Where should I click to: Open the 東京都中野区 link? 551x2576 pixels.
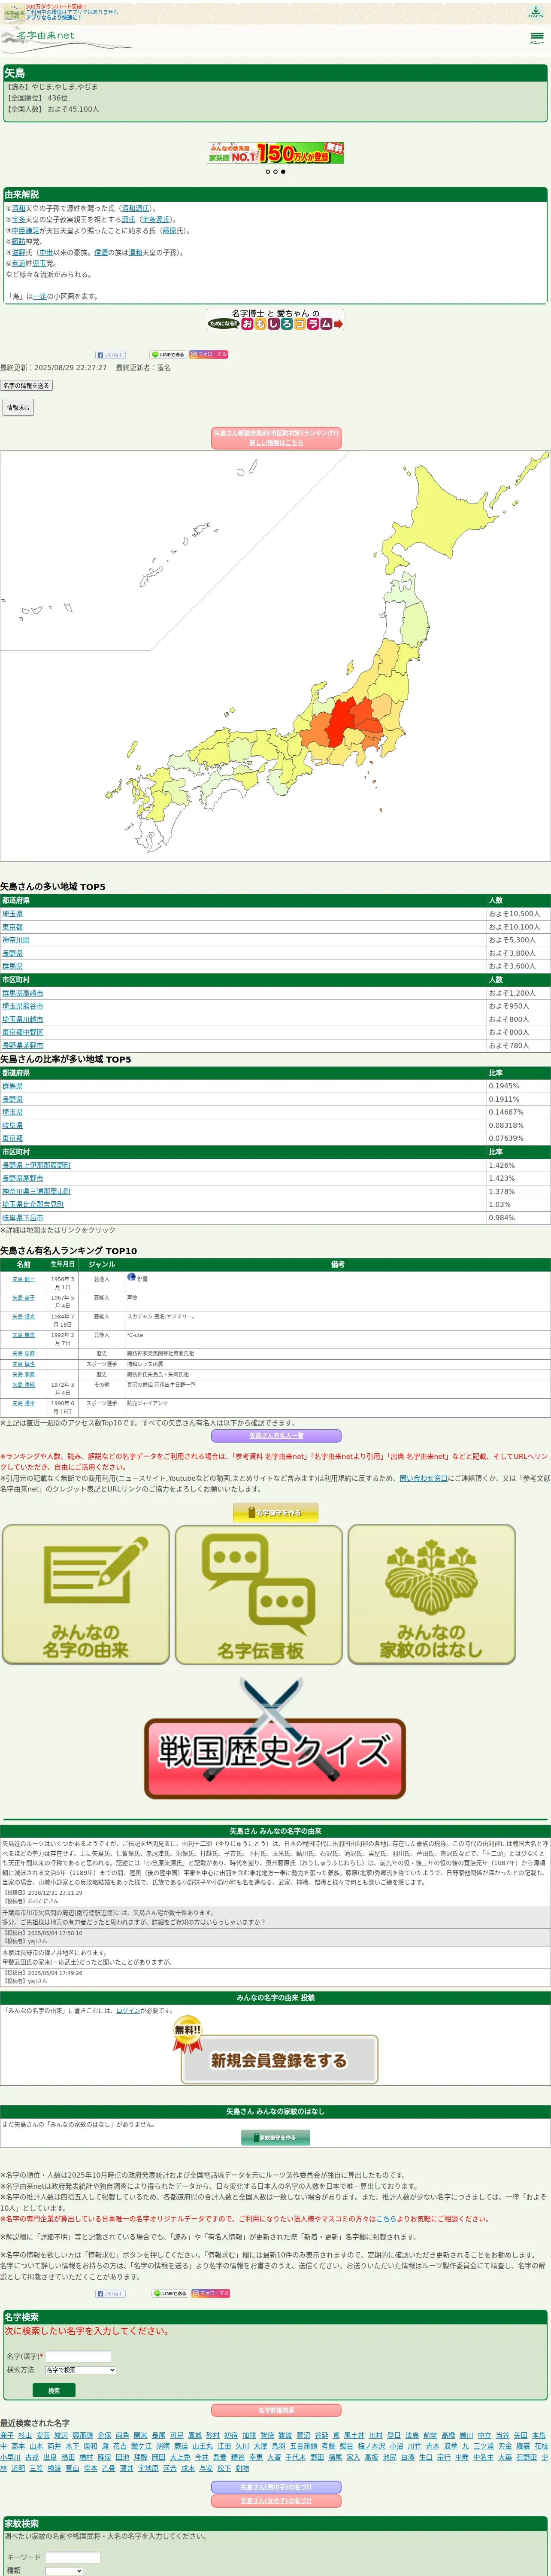(23, 1032)
